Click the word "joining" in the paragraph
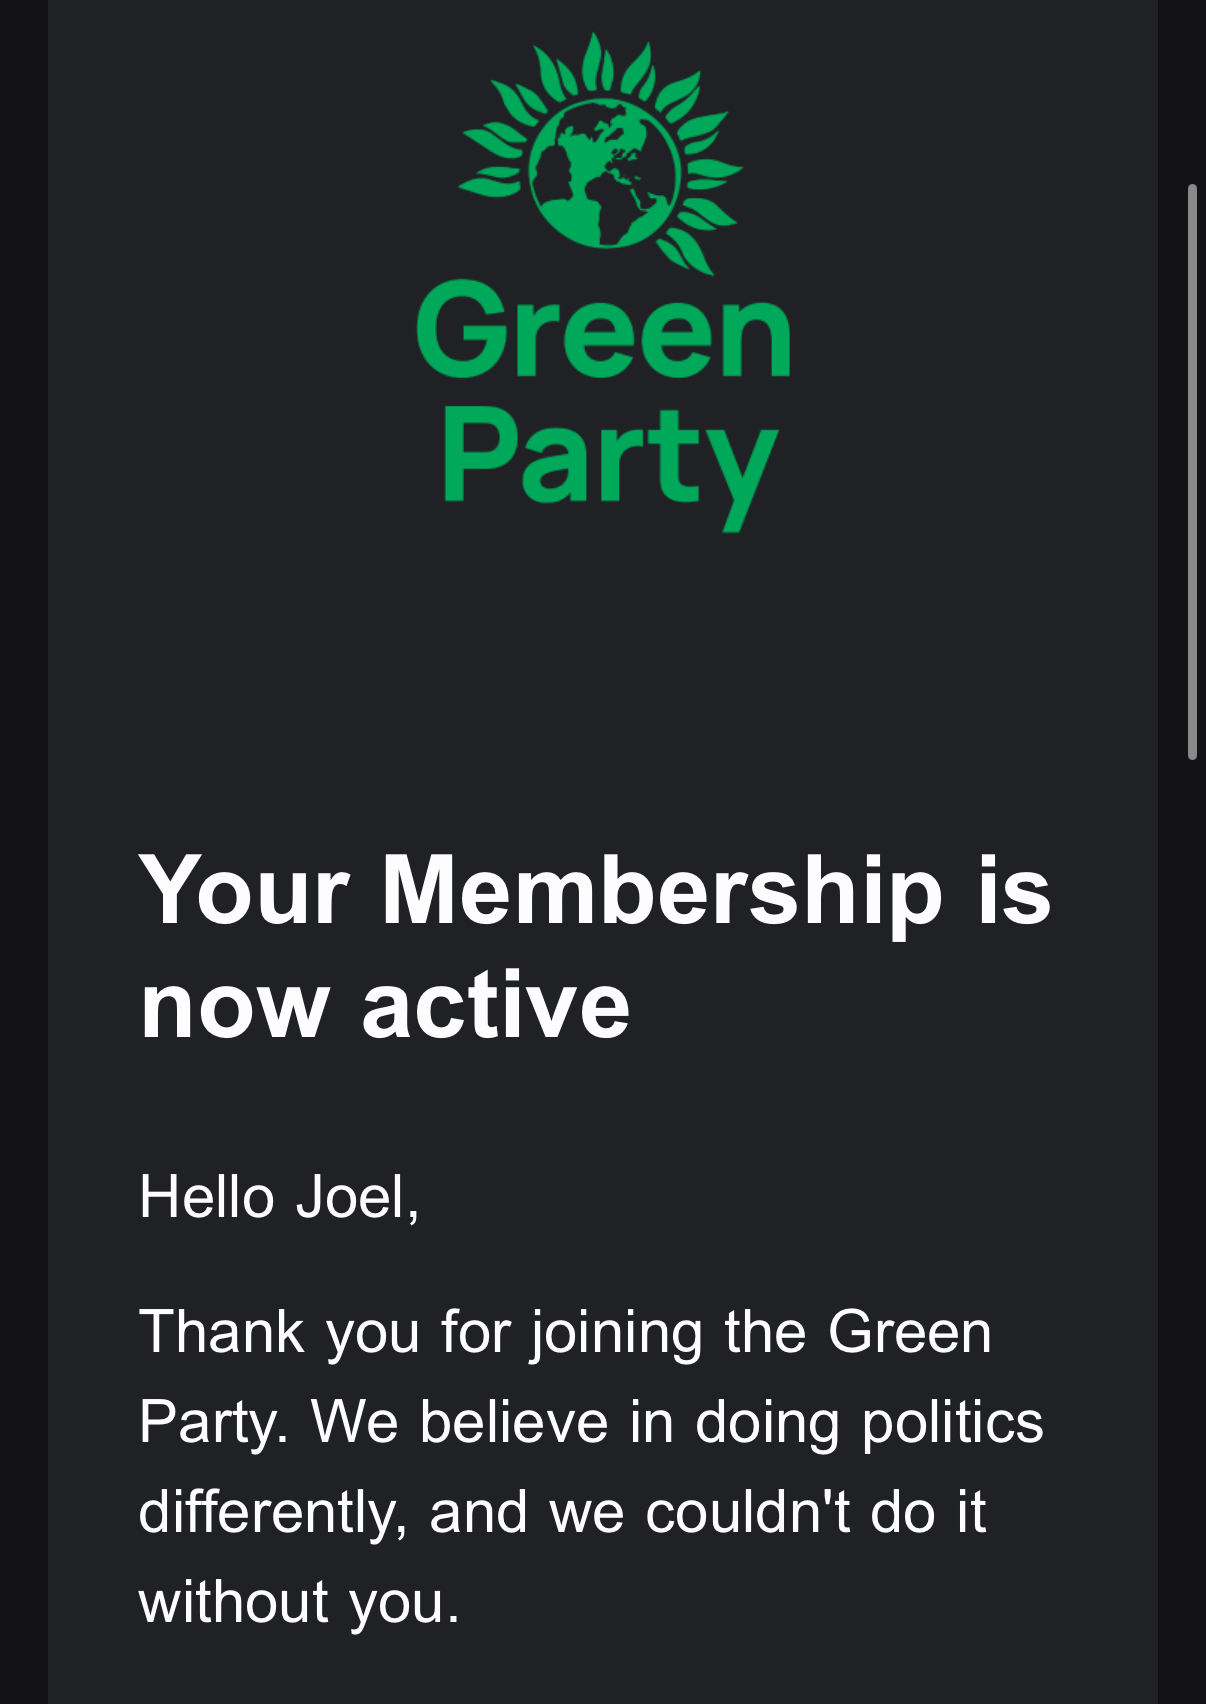1206x1704 pixels. [617, 1332]
